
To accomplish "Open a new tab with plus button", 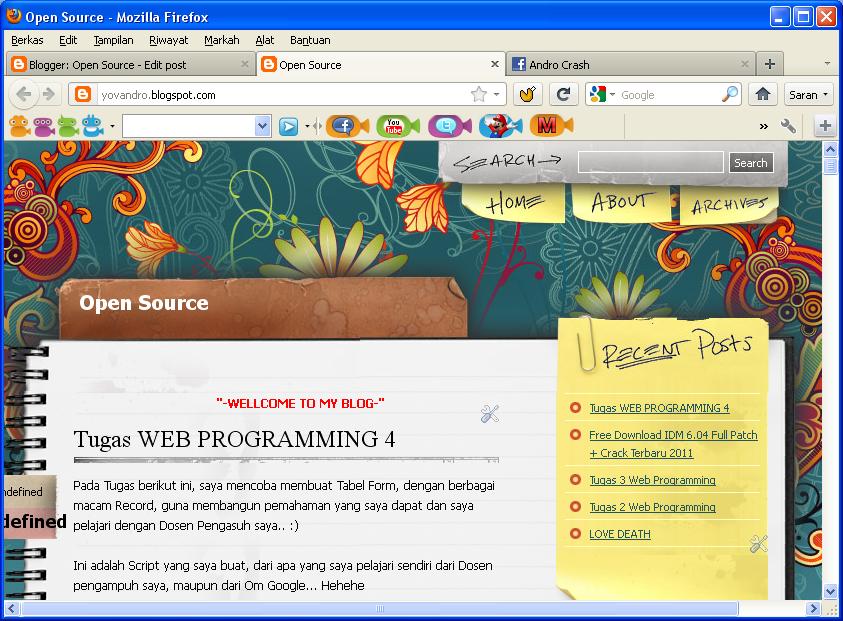I will coord(770,64).
